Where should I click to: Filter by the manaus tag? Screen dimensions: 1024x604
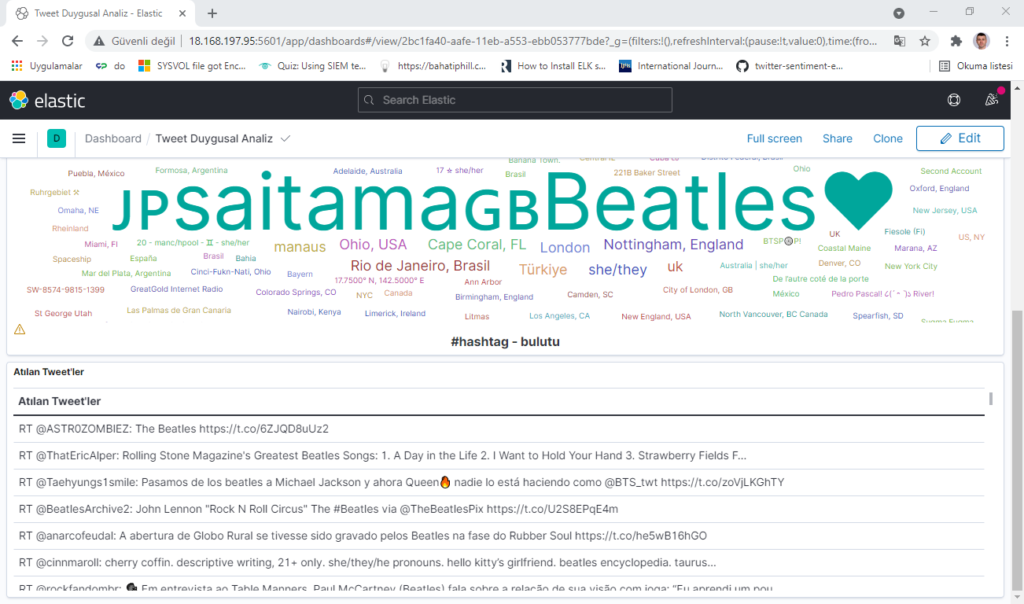[x=300, y=247]
